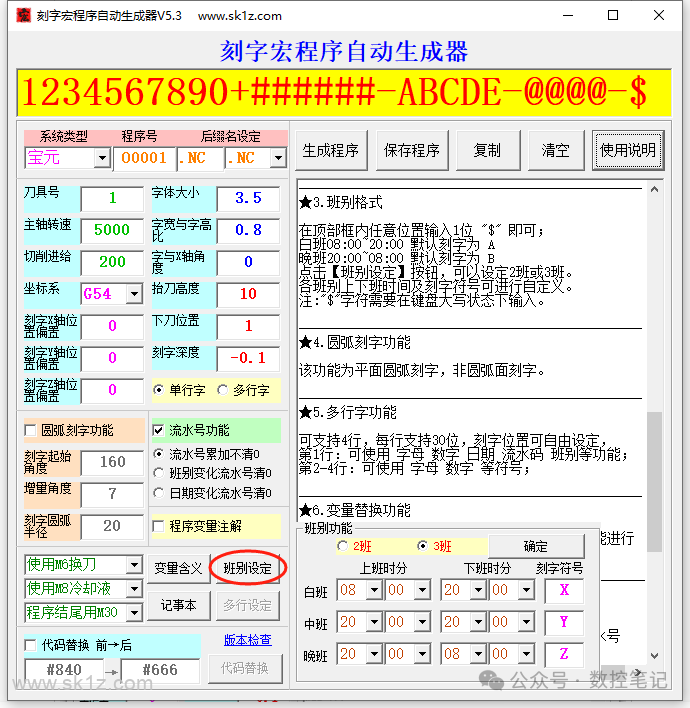The height and width of the screenshot is (708, 690).
Task: Choose the 2班 radio option
Action: tap(343, 546)
